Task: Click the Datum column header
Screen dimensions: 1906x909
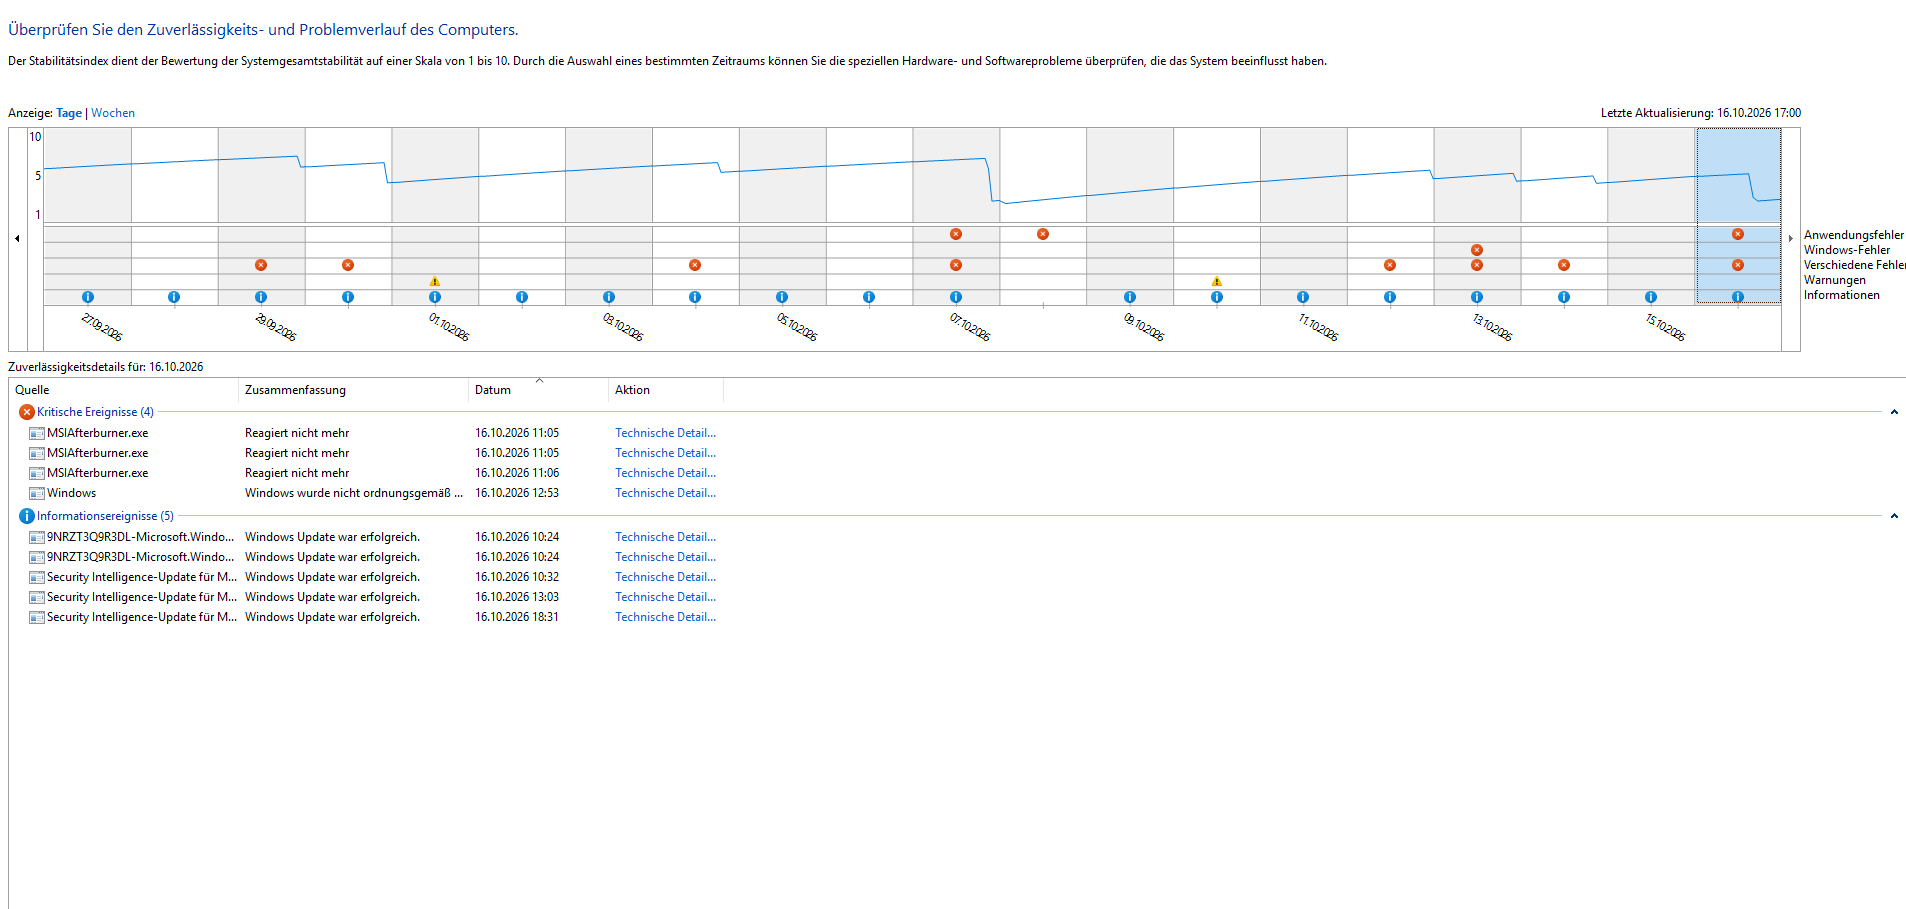Action: tap(538, 390)
